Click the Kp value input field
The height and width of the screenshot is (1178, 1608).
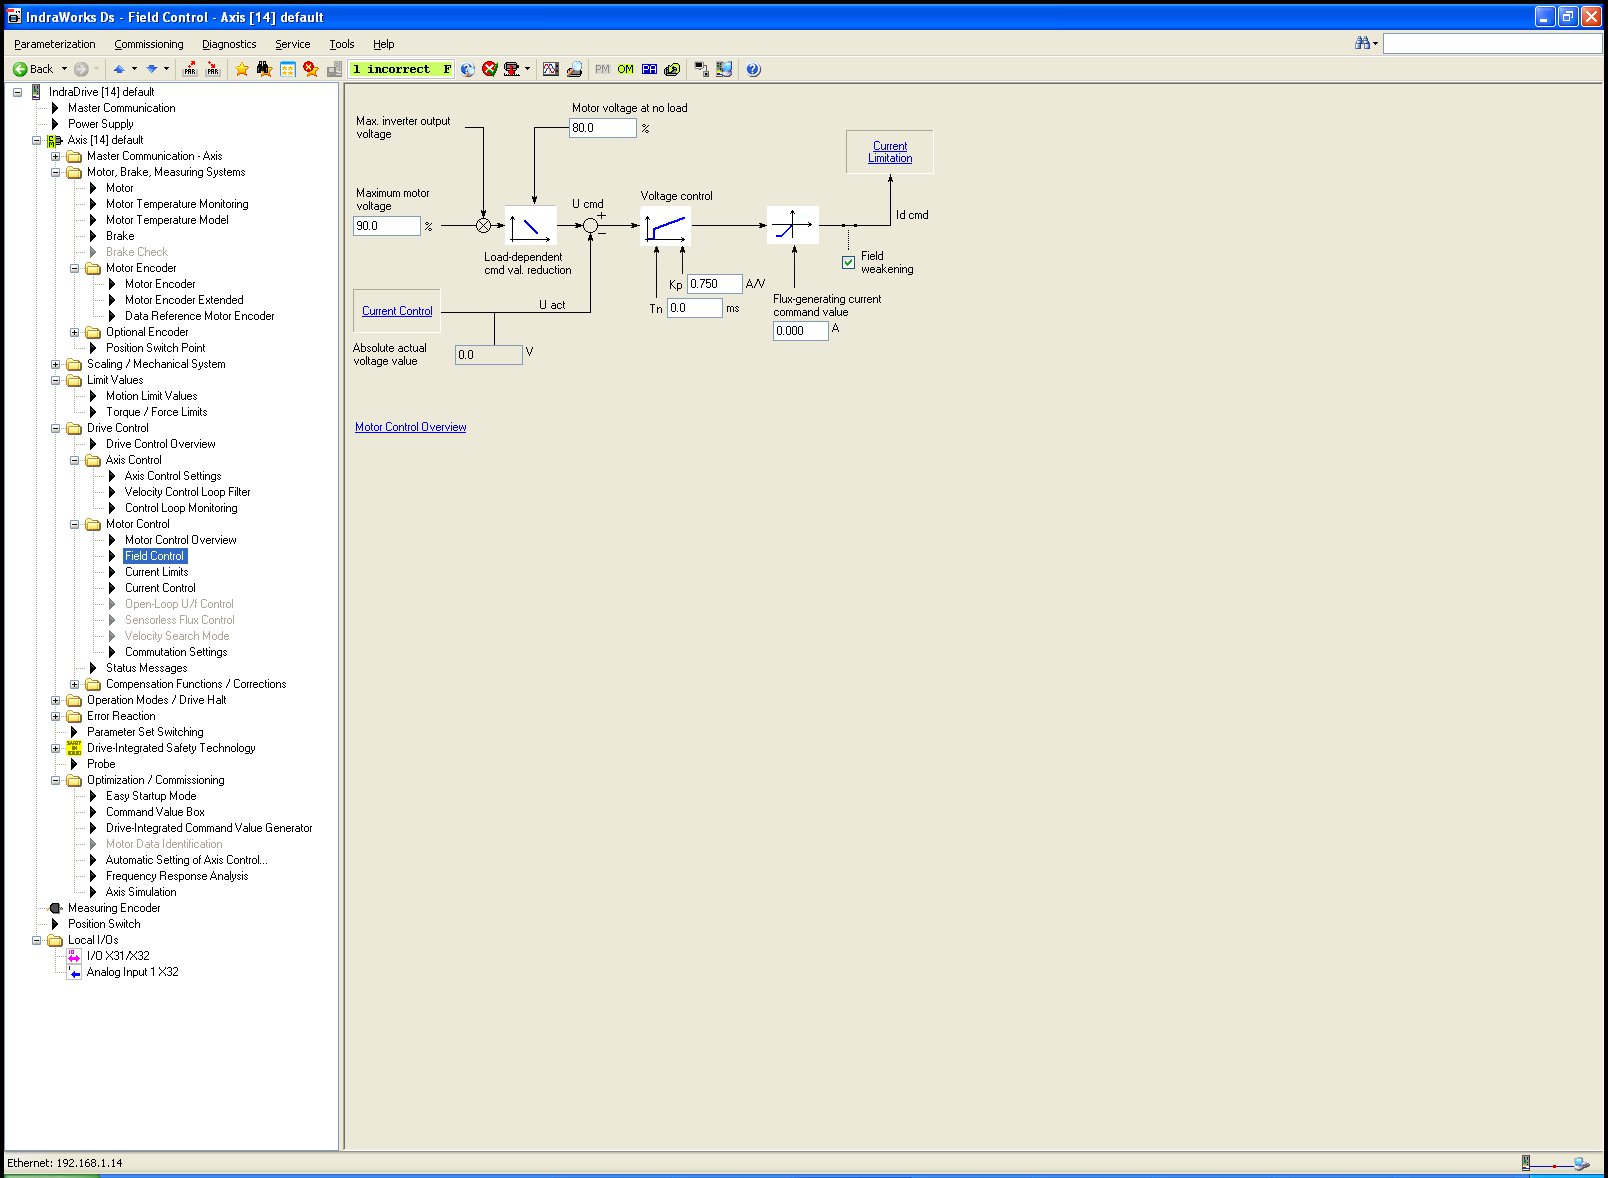714,284
